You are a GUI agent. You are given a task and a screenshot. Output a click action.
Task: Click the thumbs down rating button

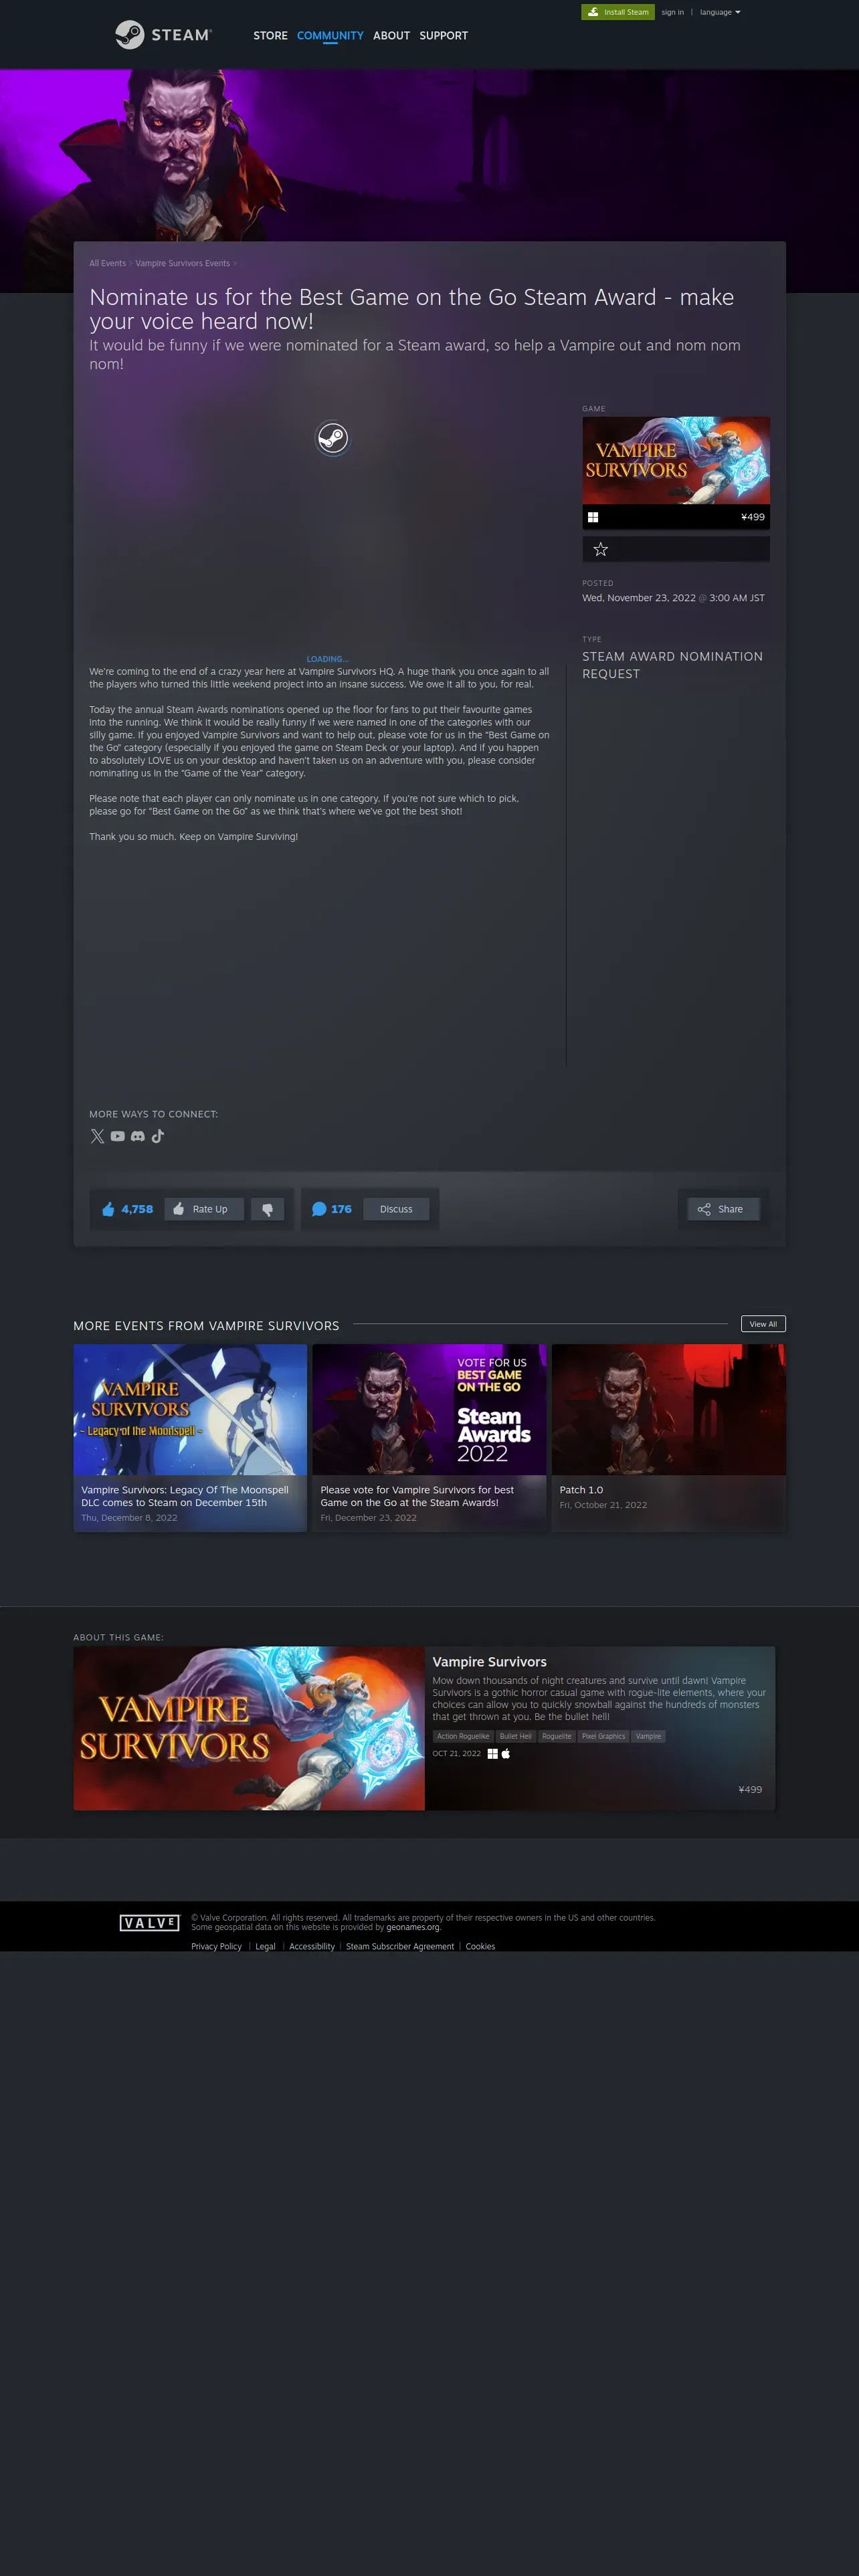pos(267,1209)
